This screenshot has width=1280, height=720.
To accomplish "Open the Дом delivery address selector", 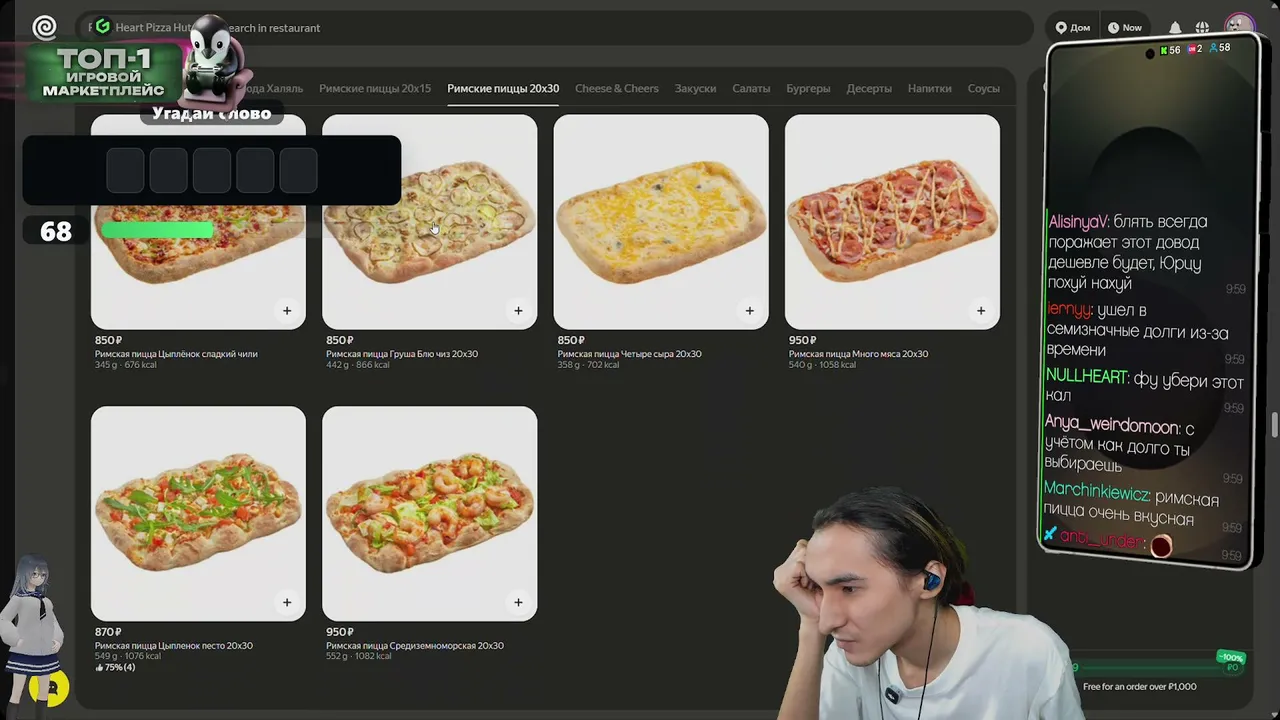I will pyautogui.click(x=1073, y=28).
